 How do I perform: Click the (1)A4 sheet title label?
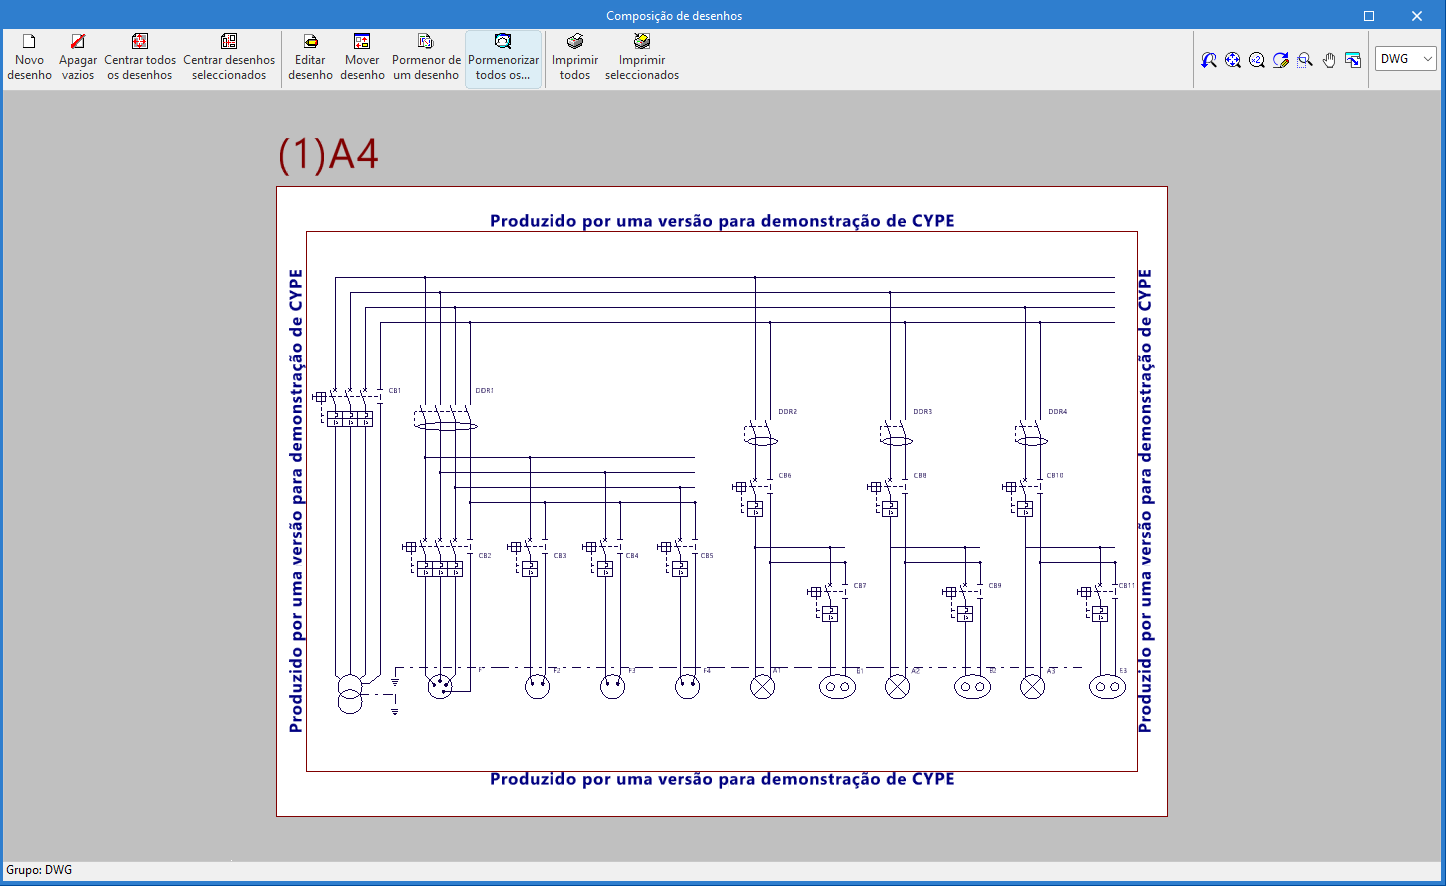click(x=328, y=154)
